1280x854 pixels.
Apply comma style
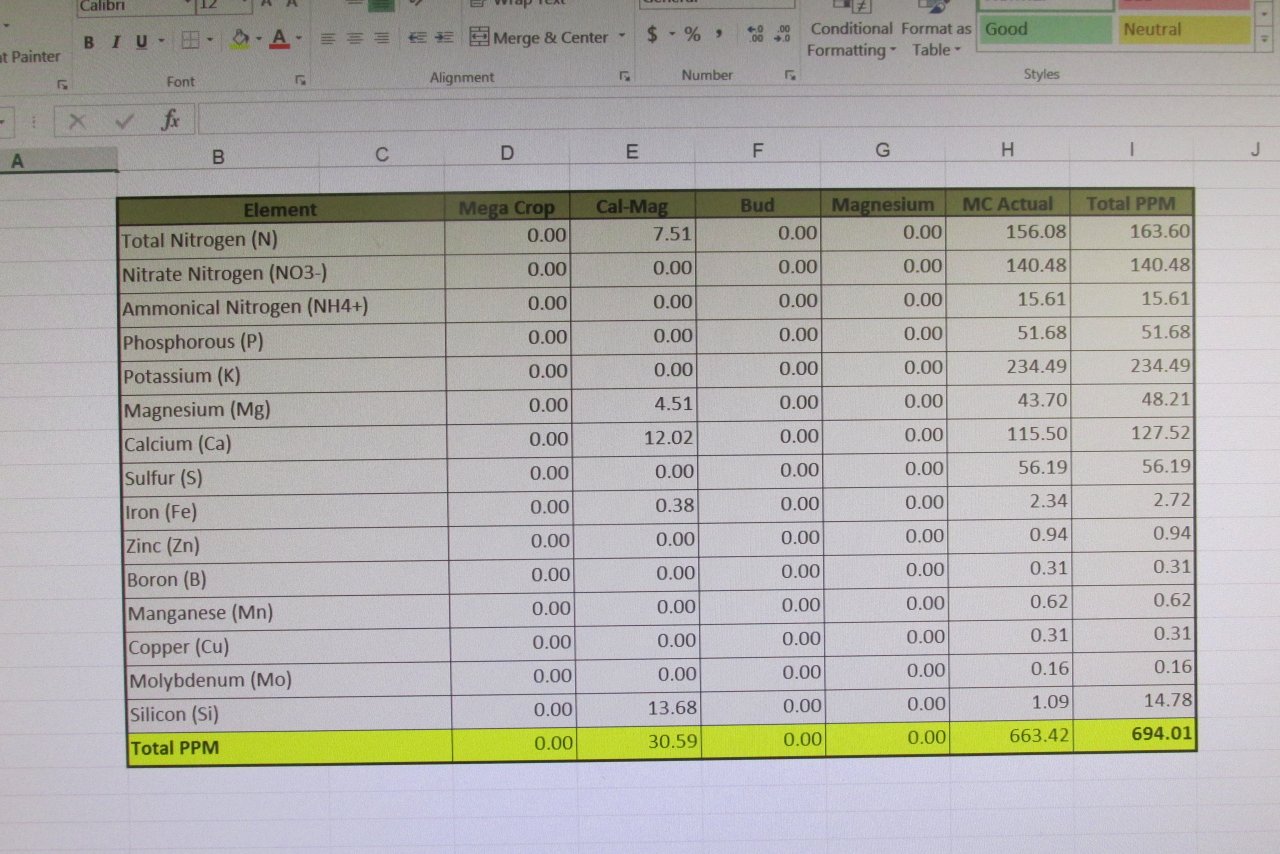click(x=718, y=35)
